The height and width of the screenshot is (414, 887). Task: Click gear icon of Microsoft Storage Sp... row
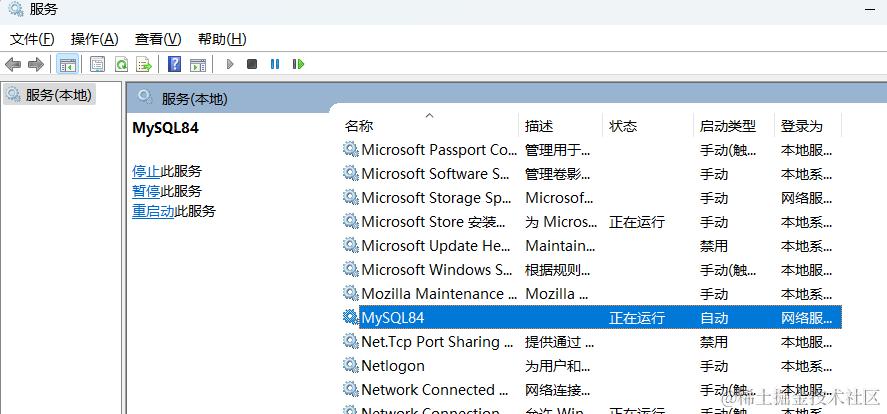351,197
